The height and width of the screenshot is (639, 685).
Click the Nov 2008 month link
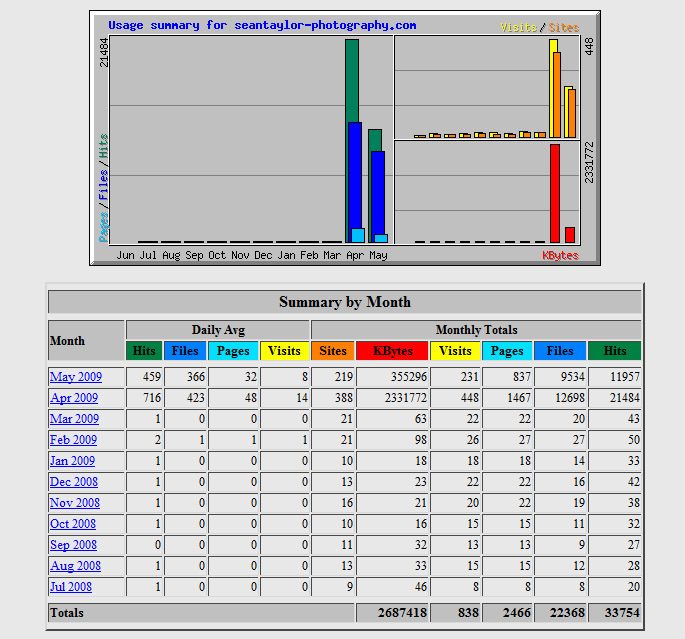coord(75,503)
